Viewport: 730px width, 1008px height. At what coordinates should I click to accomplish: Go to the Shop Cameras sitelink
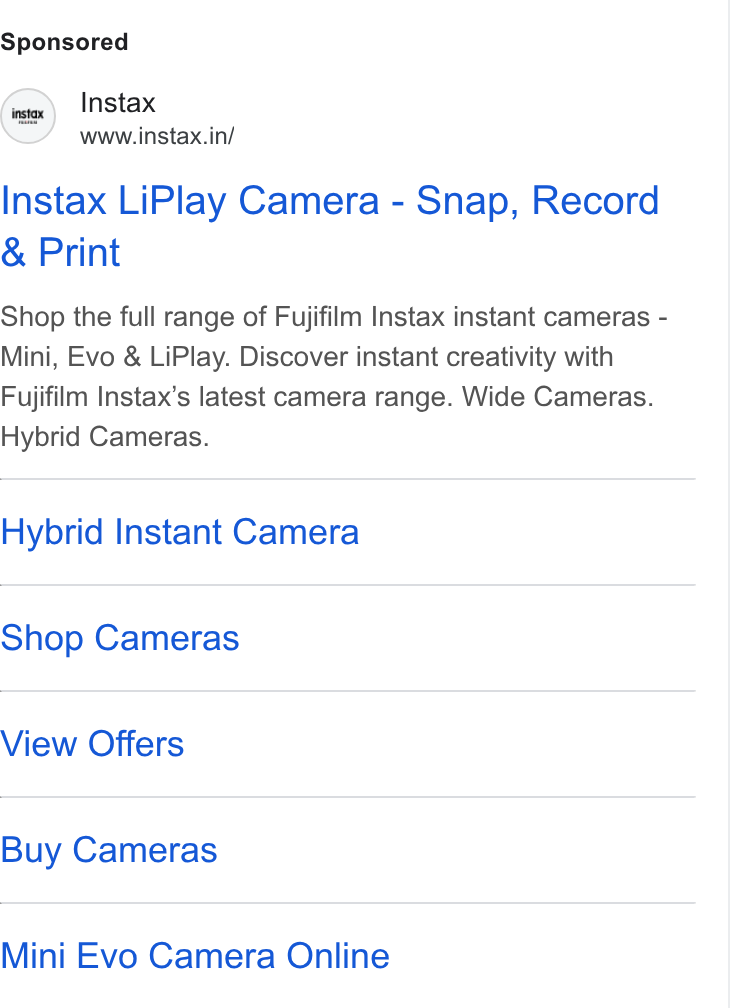click(120, 638)
